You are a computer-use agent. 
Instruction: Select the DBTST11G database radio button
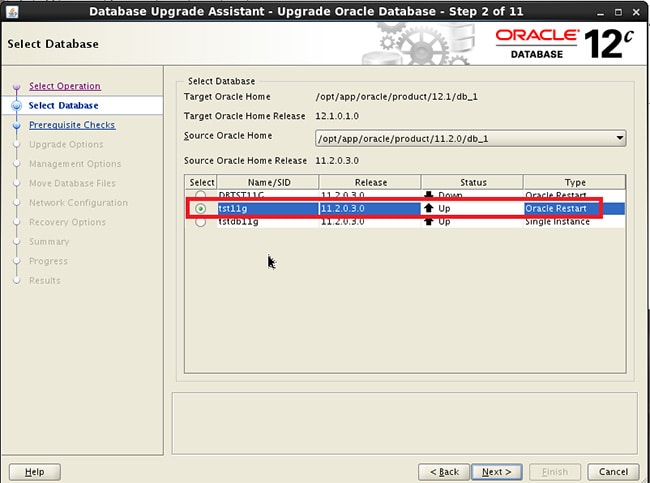pos(201,195)
